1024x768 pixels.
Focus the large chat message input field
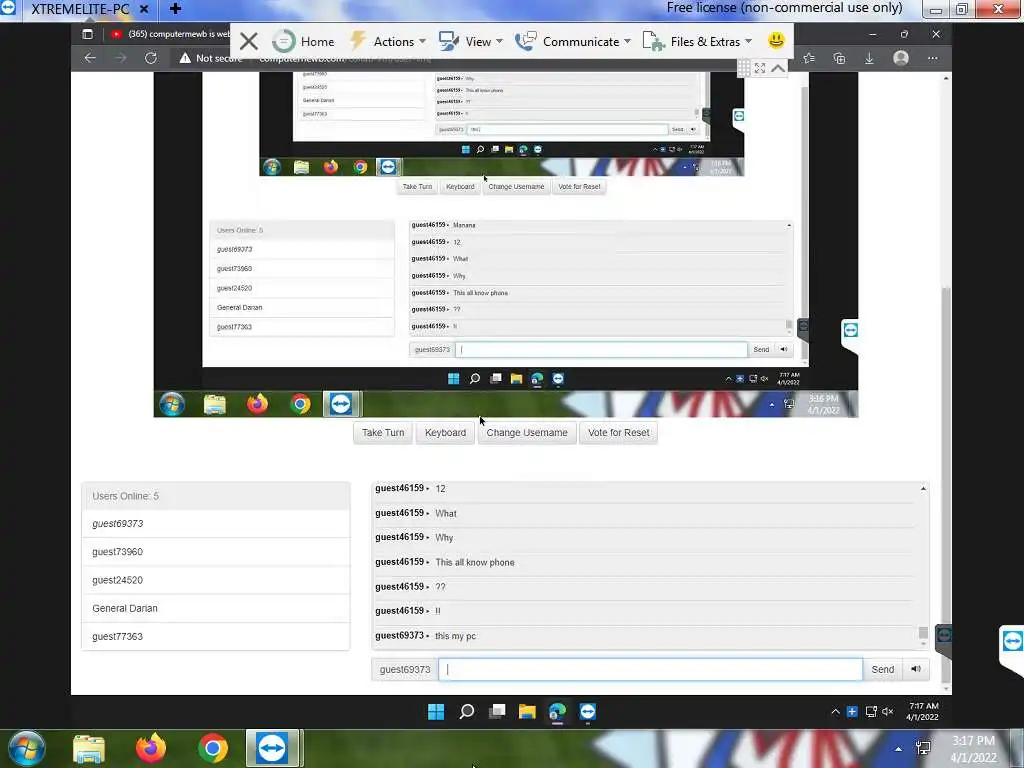[650, 669]
